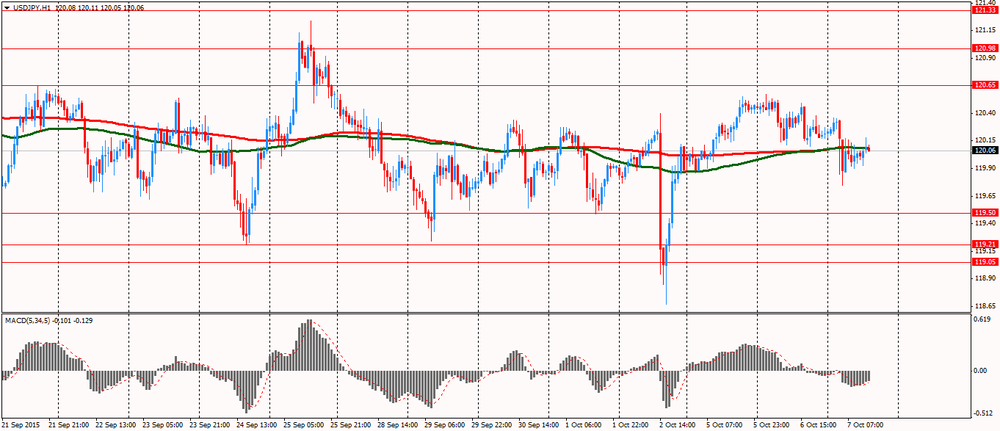Viewport: 1000px width, 431px height.
Task: Click the 0.00 MACD zero level label
Action: (980, 370)
